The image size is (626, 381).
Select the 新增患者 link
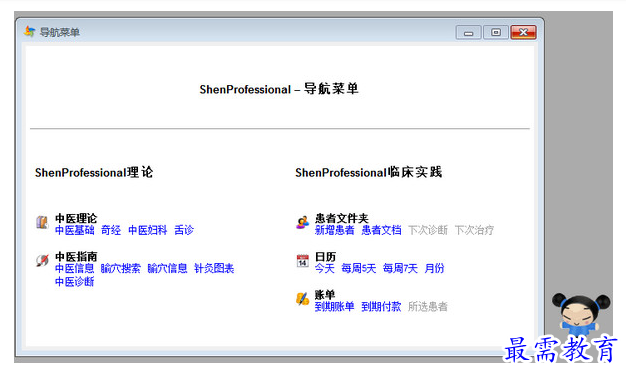[x=335, y=230]
